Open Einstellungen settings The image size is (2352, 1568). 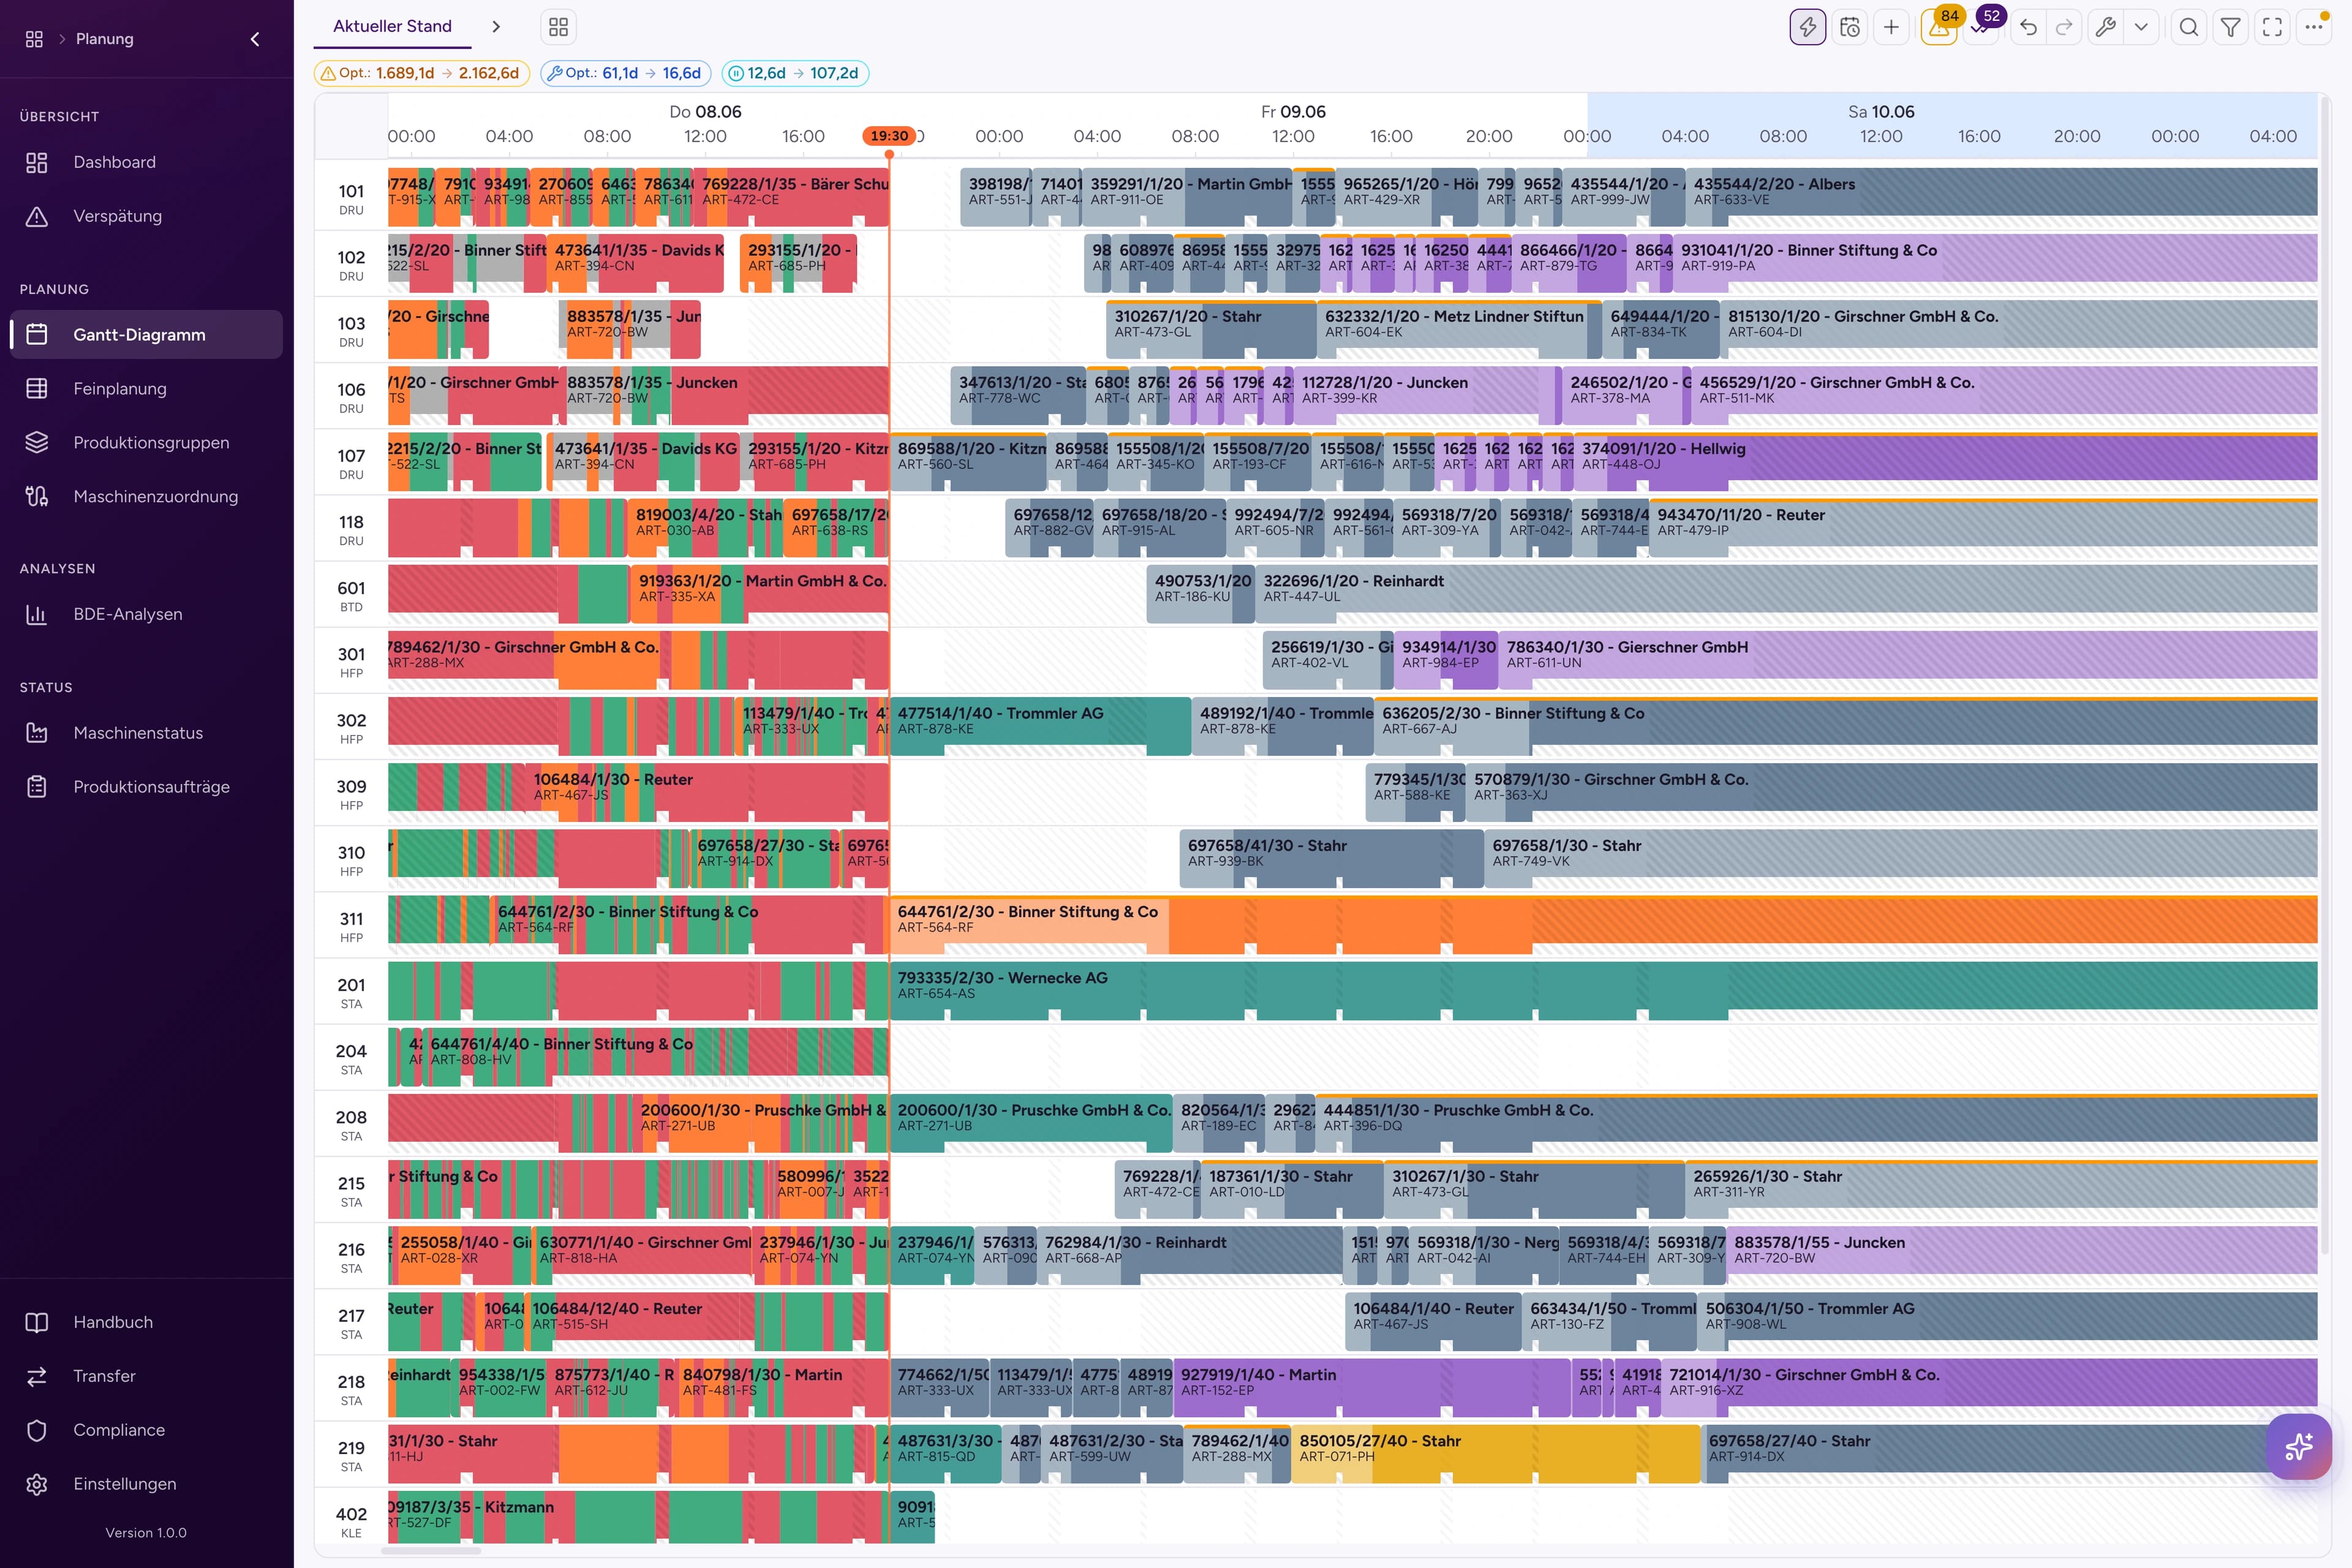click(x=146, y=1484)
